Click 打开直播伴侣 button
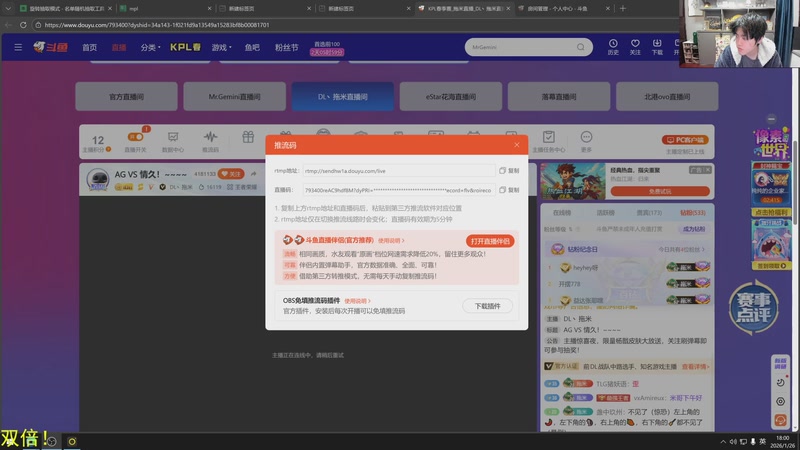The height and width of the screenshot is (450, 800). tap(490, 241)
